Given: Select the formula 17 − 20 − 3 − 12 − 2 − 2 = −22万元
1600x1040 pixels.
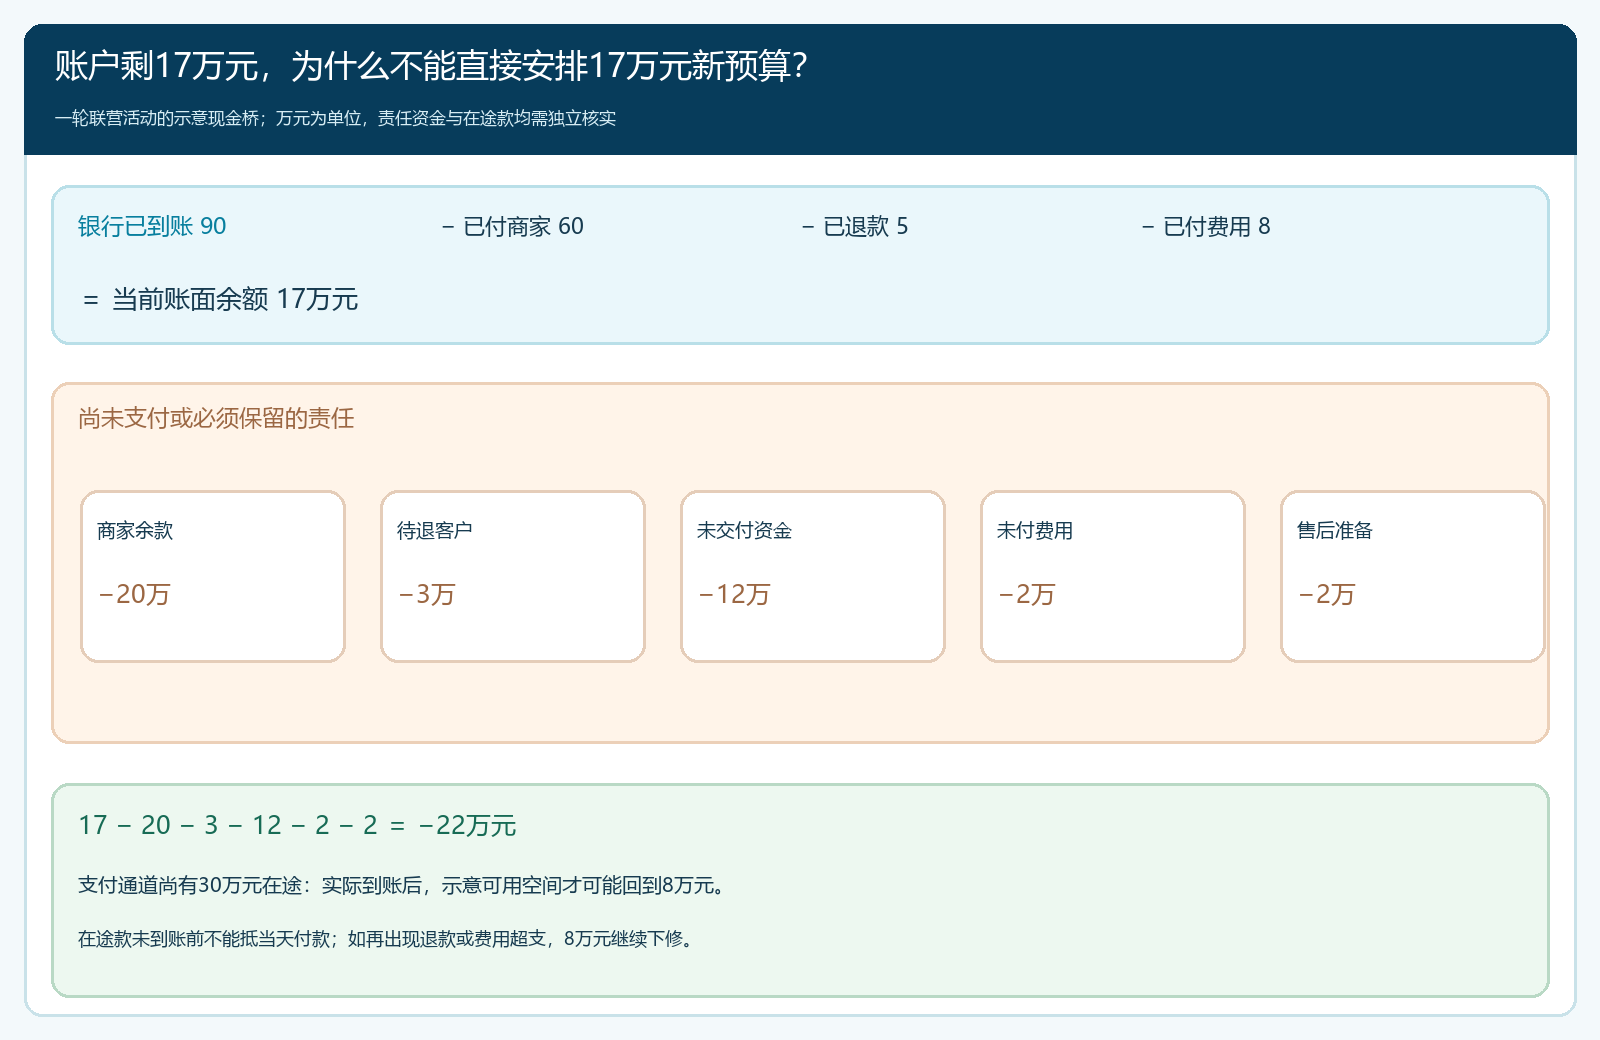Looking at the screenshot, I should tap(297, 825).
